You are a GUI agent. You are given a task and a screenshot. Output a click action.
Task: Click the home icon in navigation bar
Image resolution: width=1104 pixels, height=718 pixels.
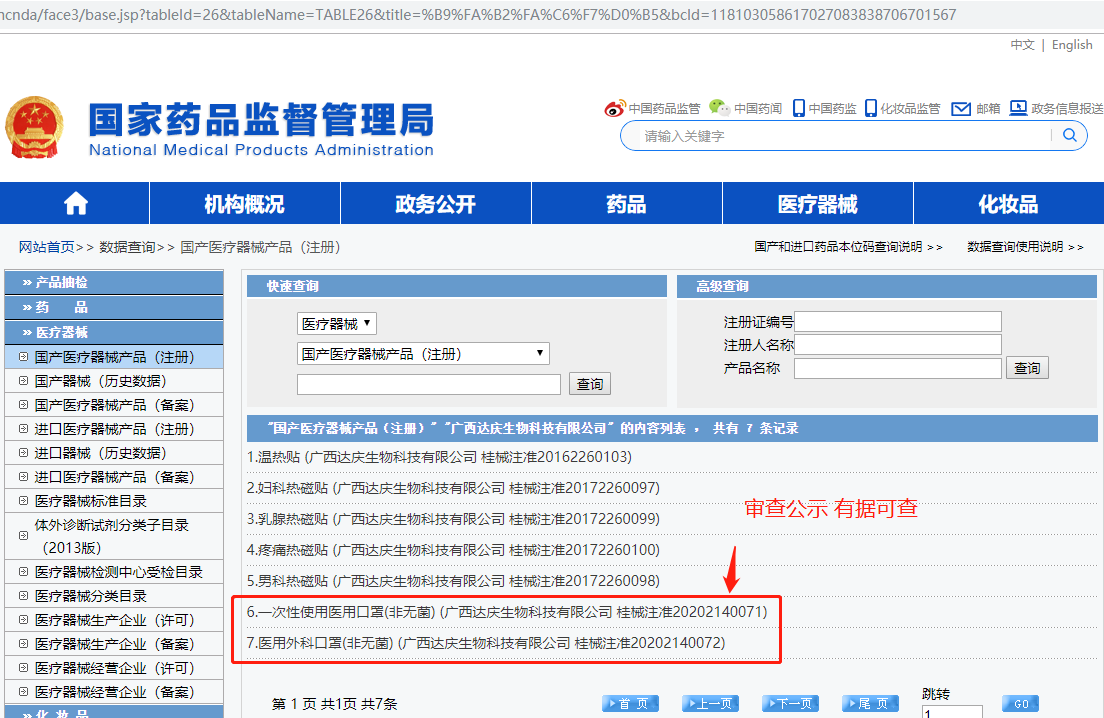(x=75, y=203)
